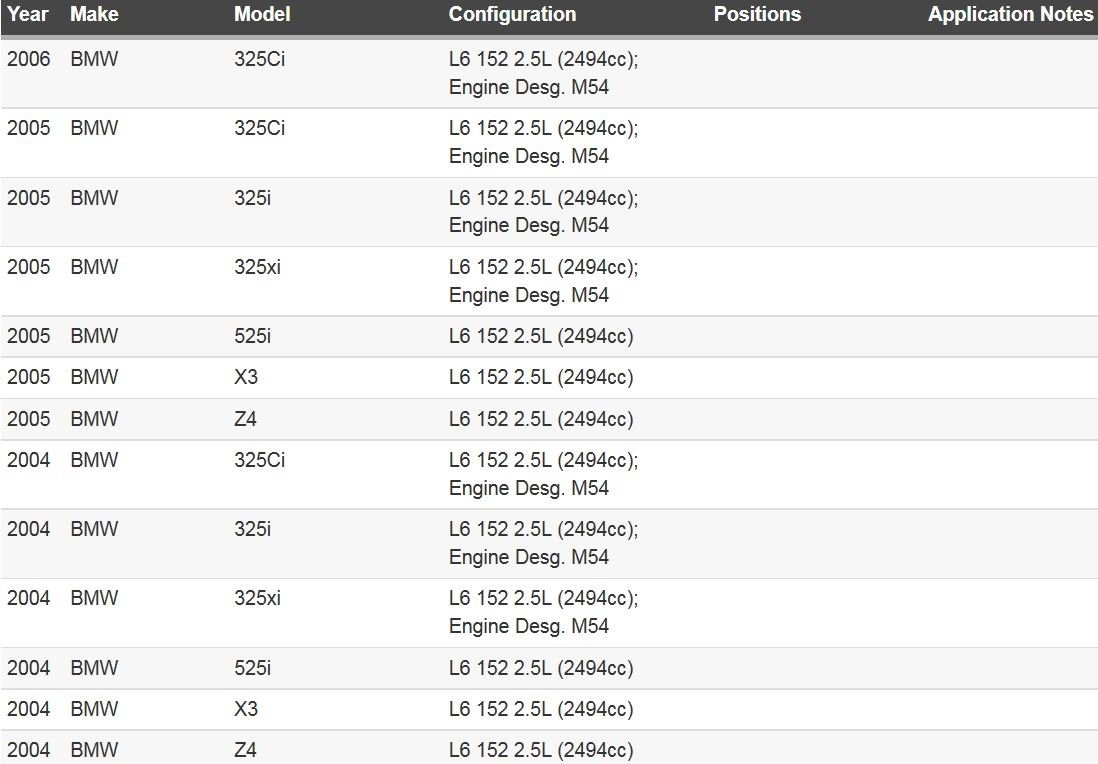Screen dimensions: 1098x764
Task: Click the Application Notes column header
Action: 1010,14
